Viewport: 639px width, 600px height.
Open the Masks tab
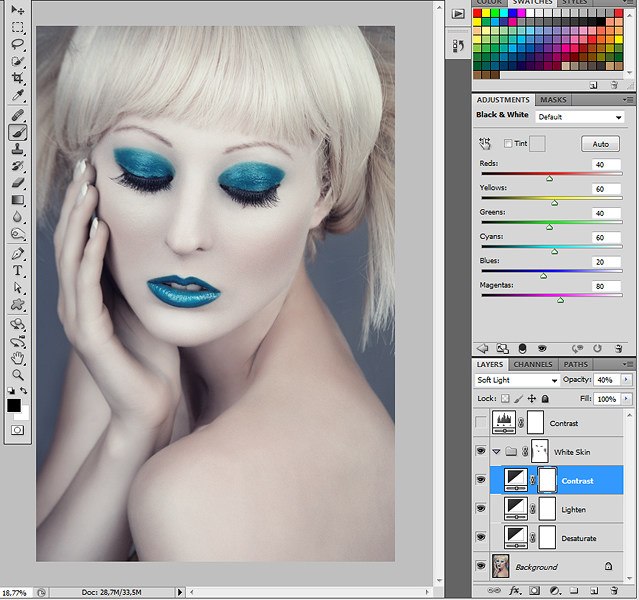[553, 100]
